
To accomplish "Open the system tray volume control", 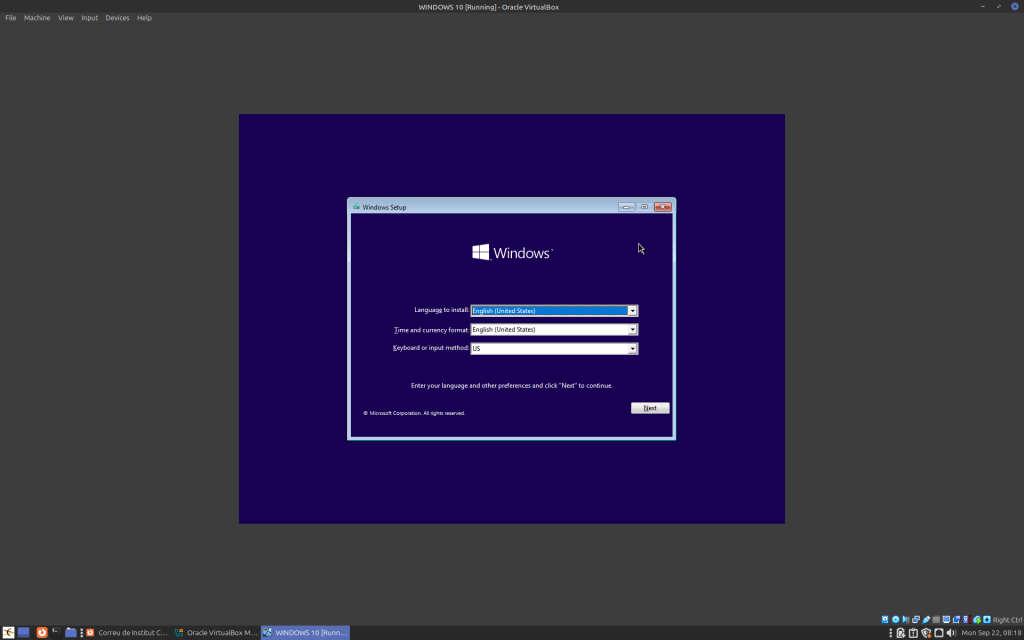I will (x=951, y=633).
